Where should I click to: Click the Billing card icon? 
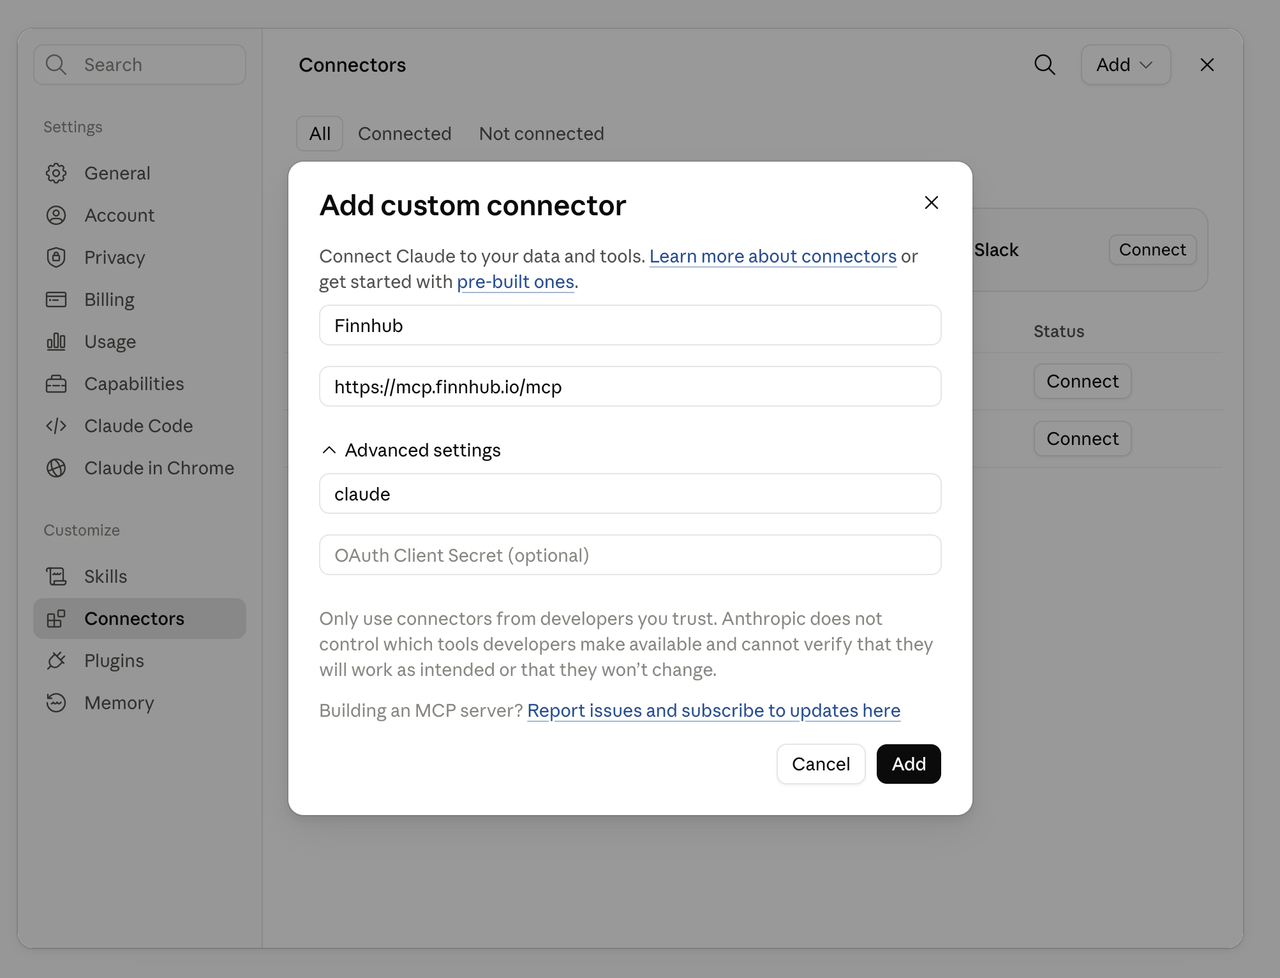click(56, 299)
